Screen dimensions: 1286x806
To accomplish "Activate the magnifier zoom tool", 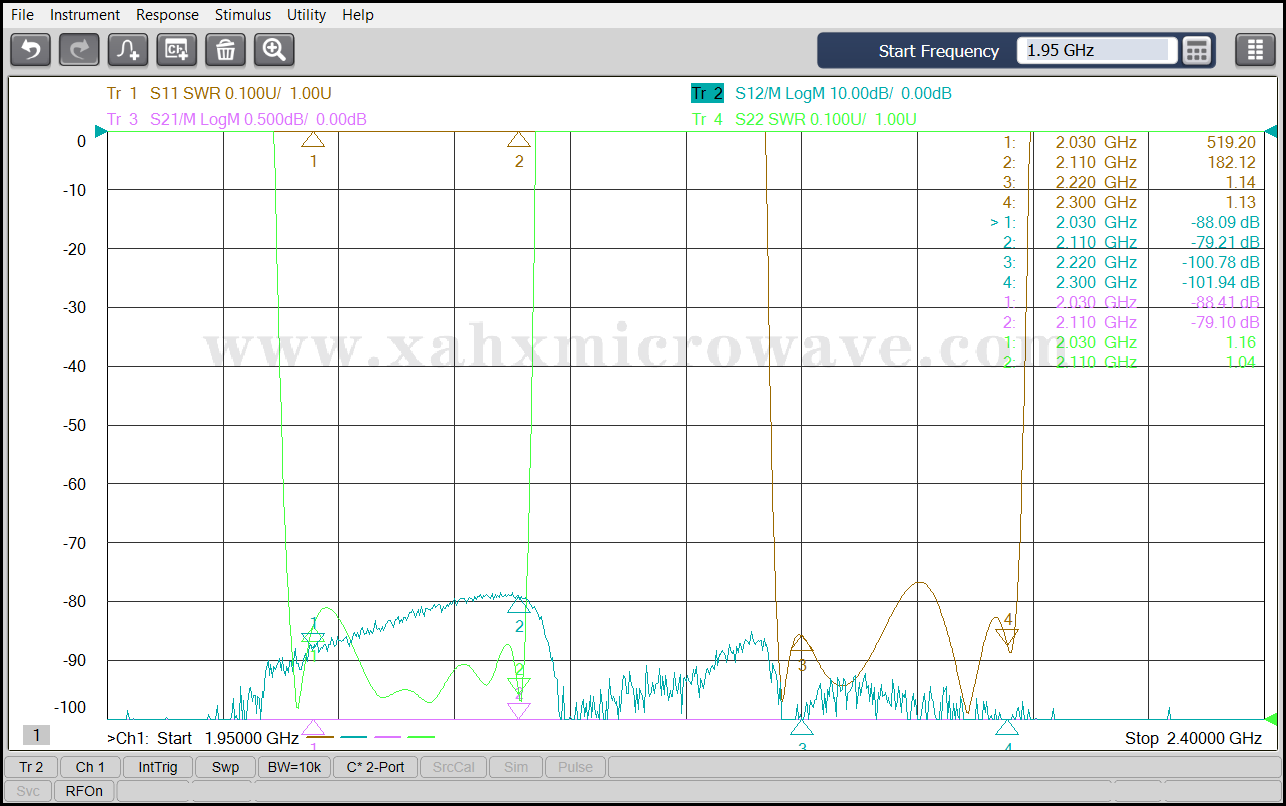I will click(x=274, y=49).
